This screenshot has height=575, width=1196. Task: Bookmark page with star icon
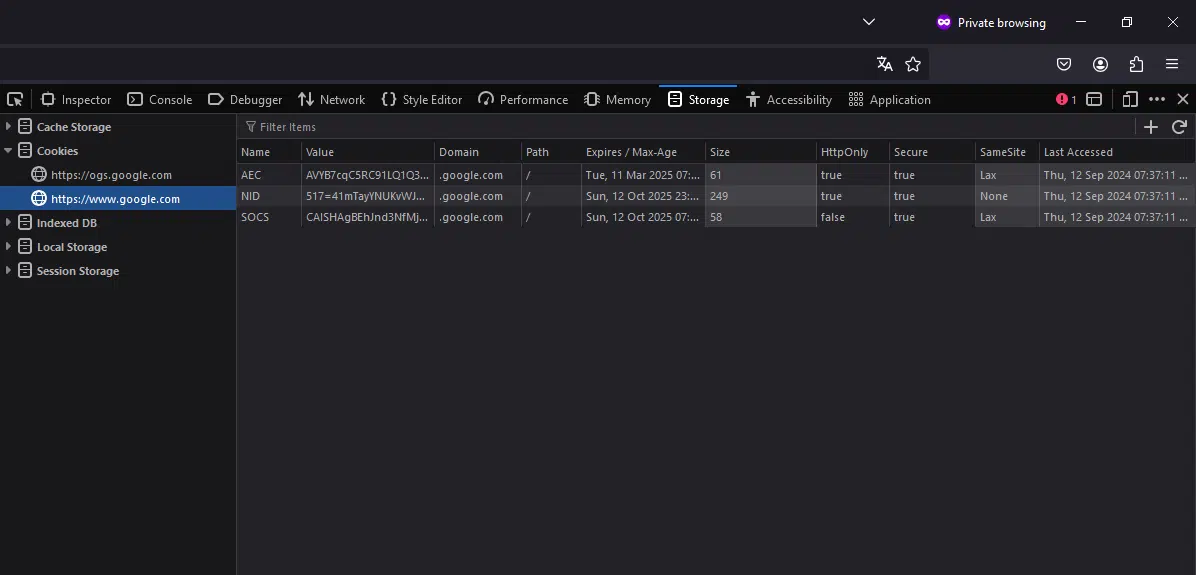coord(913,64)
